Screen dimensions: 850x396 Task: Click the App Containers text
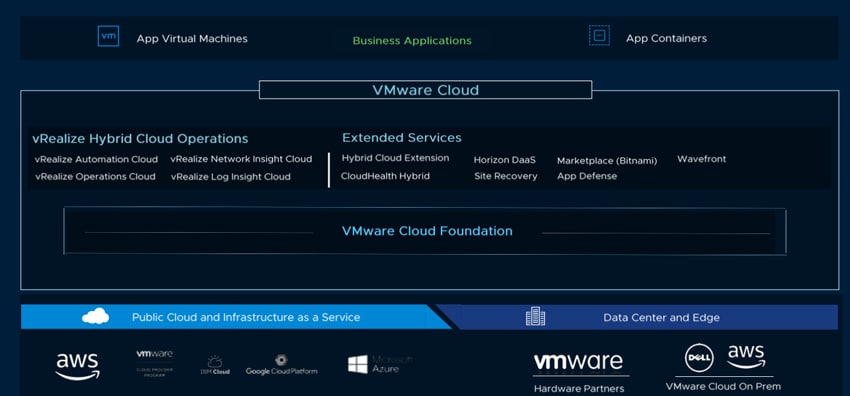666,38
